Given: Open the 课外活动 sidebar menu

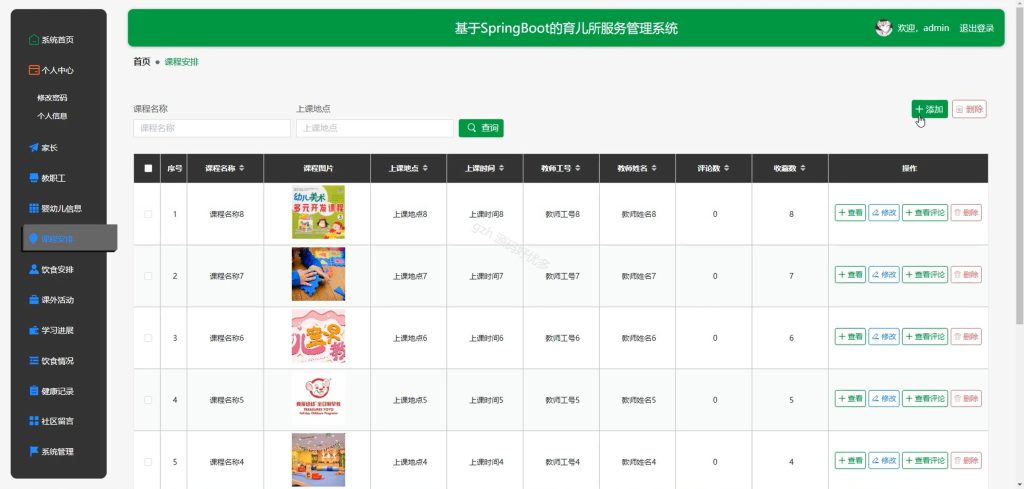Looking at the screenshot, I should coord(58,300).
